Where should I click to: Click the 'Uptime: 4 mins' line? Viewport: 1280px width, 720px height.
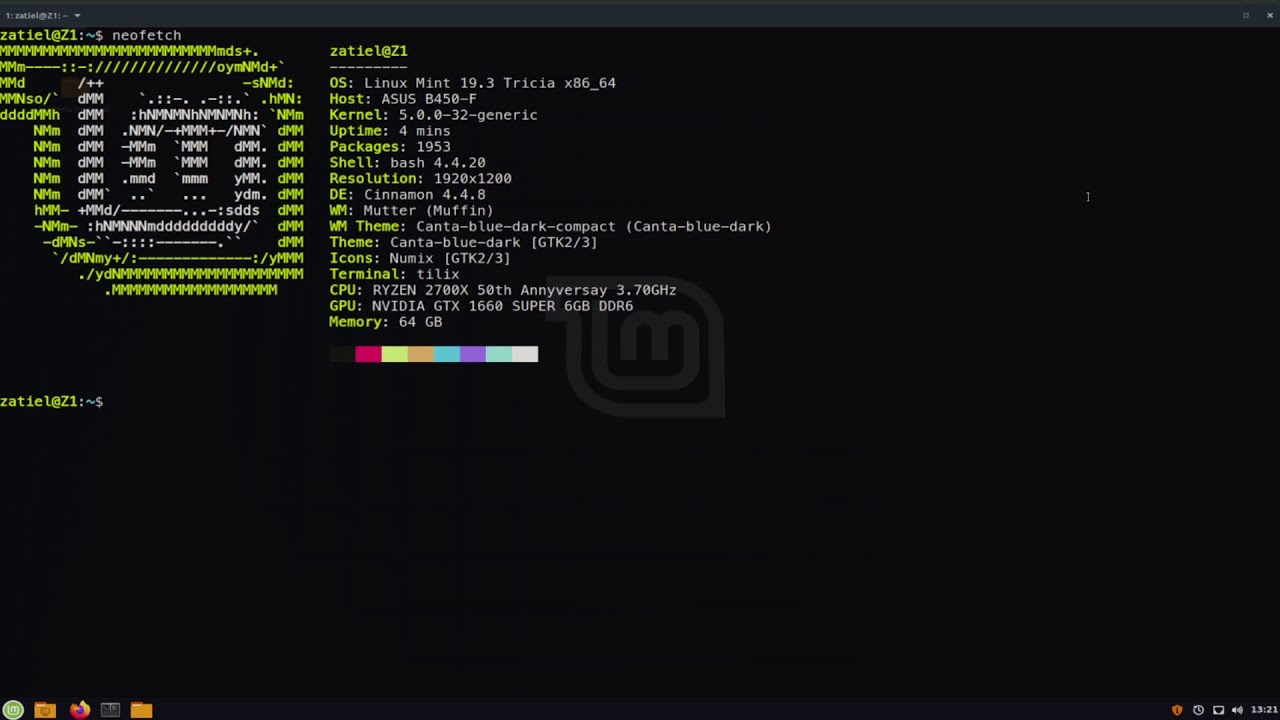[390, 131]
